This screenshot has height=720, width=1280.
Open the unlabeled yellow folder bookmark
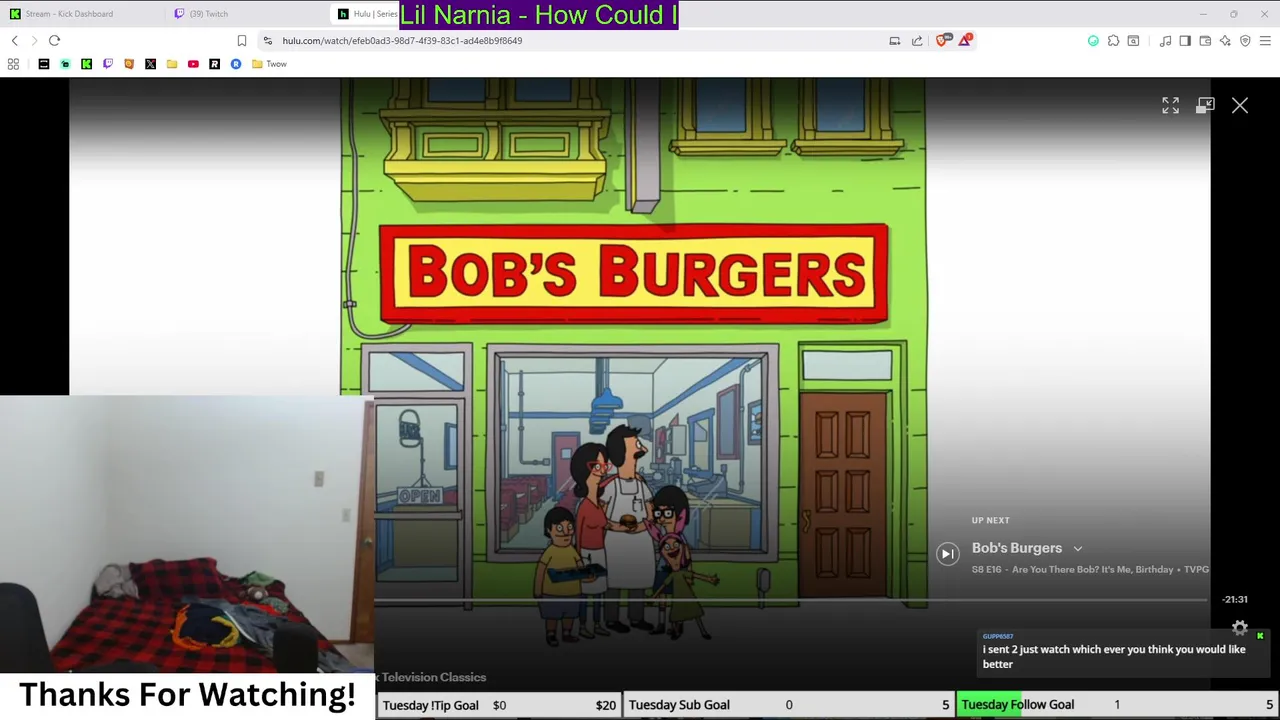tap(172, 64)
